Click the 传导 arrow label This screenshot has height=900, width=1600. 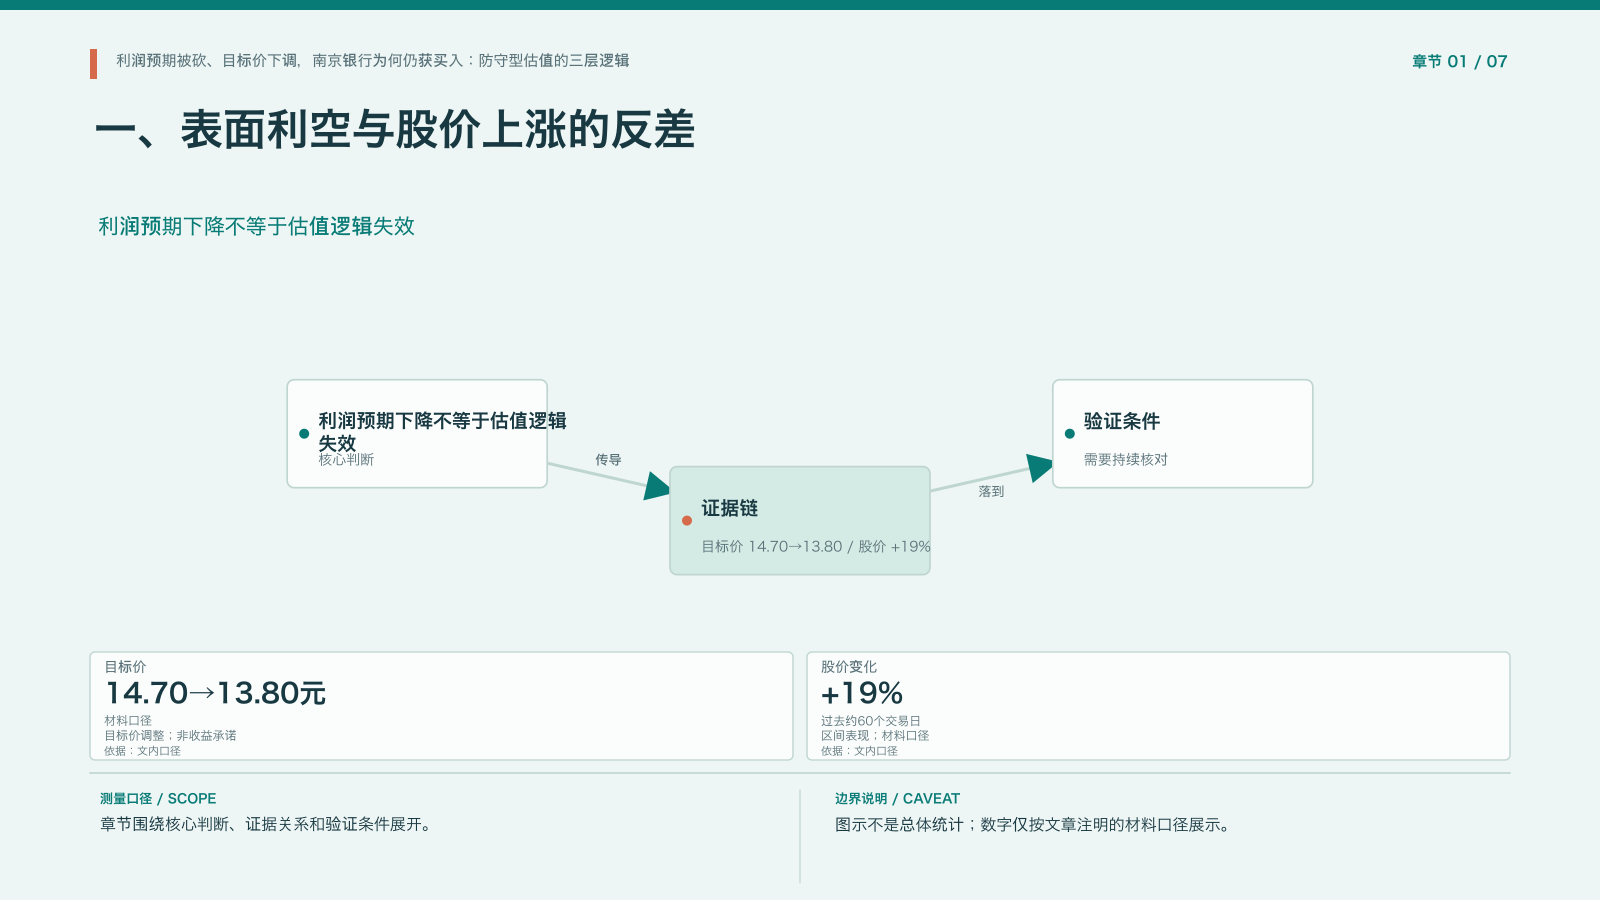(x=608, y=460)
